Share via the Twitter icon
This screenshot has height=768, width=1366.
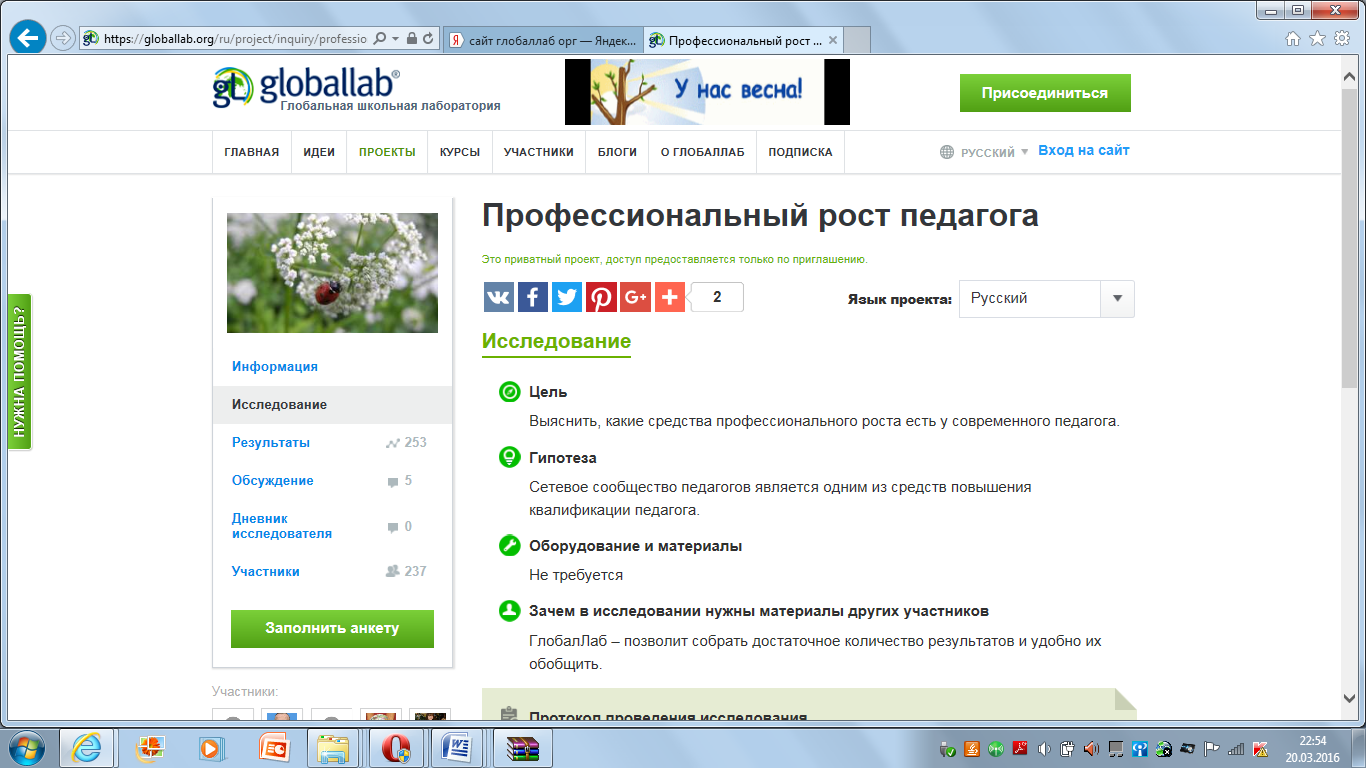point(567,297)
